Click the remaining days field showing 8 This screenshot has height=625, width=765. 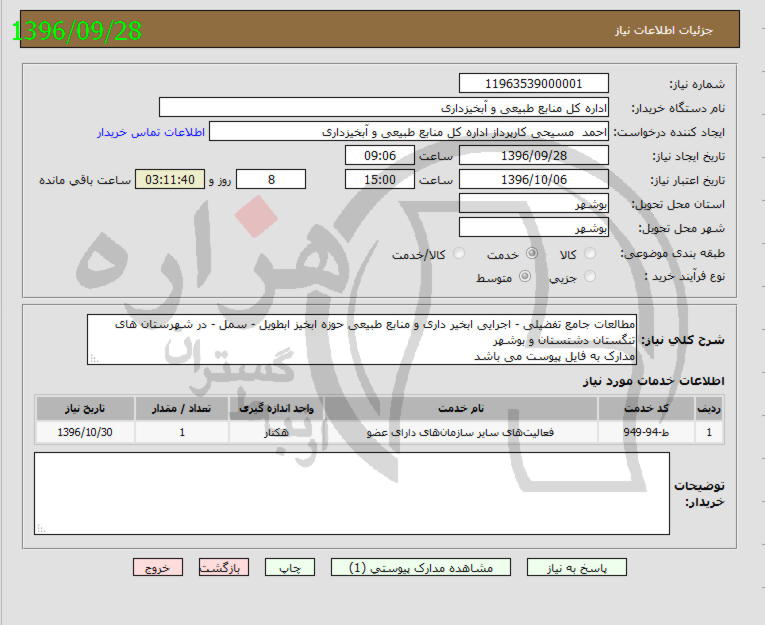pyautogui.click(x=271, y=180)
